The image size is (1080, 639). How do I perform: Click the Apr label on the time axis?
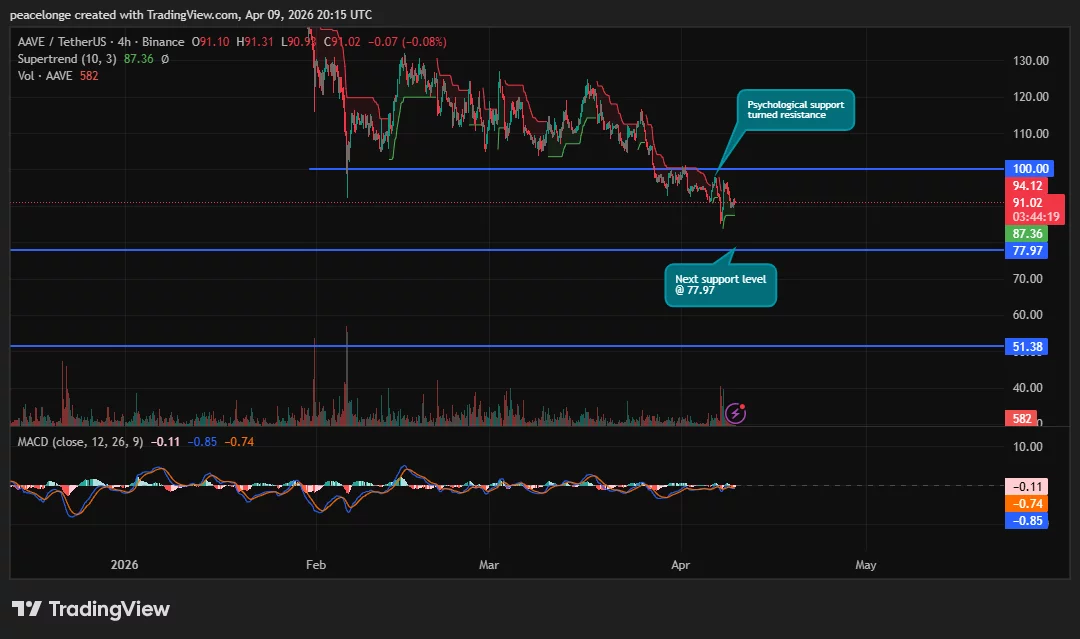pyautogui.click(x=680, y=565)
